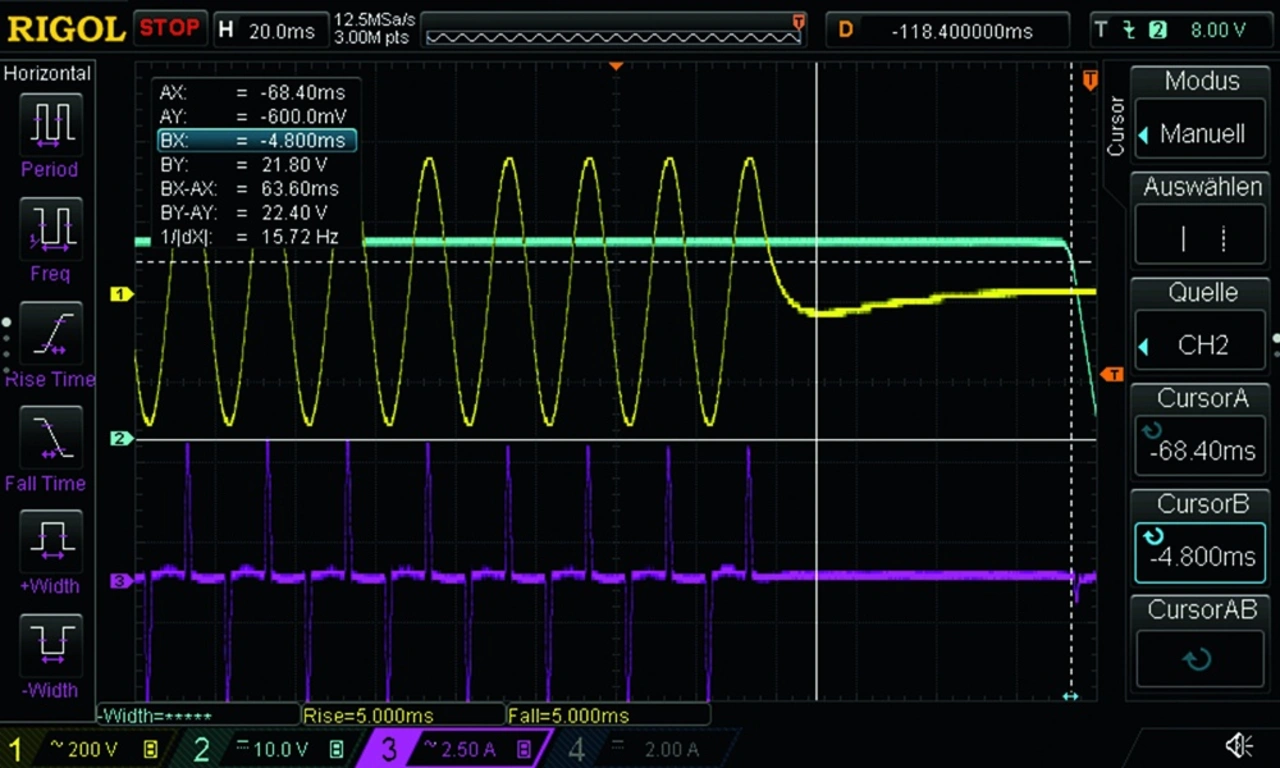Click the waveform memory position bar
The width and height of the screenshot is (1280, 768).
click(x=614, y=36)
